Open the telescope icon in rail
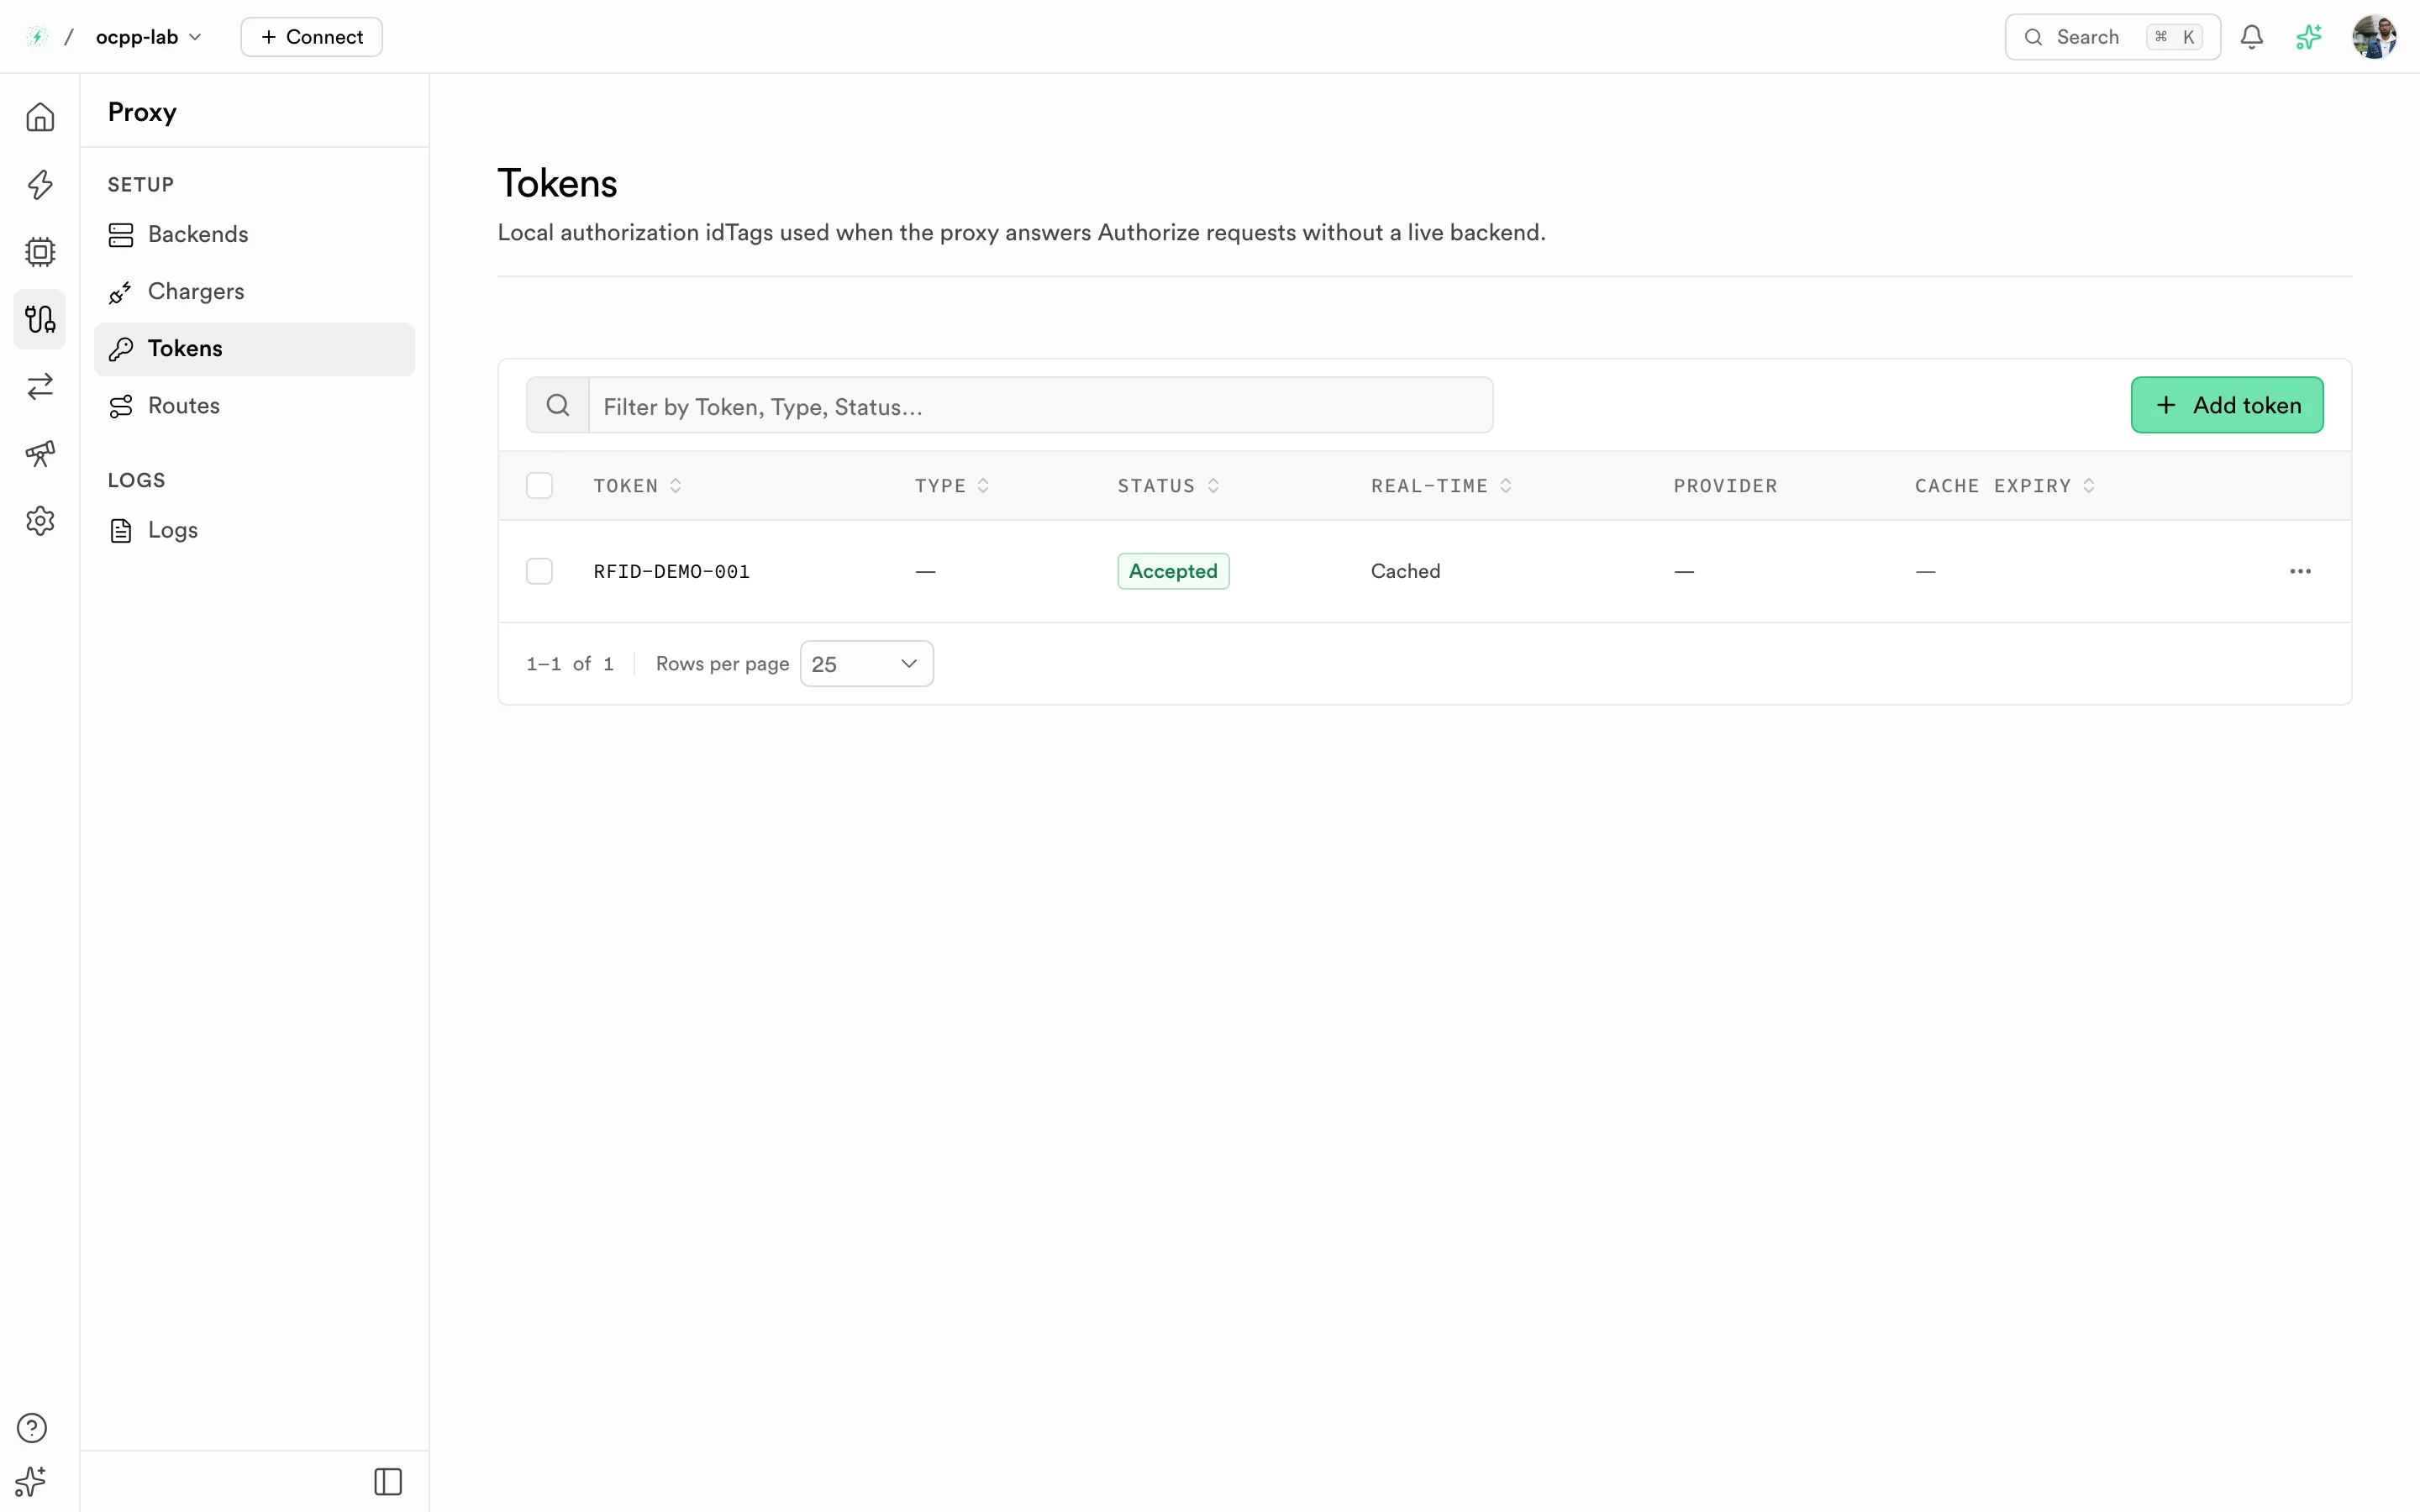This screenshot has width=2420, height=1512. (40, 453)
